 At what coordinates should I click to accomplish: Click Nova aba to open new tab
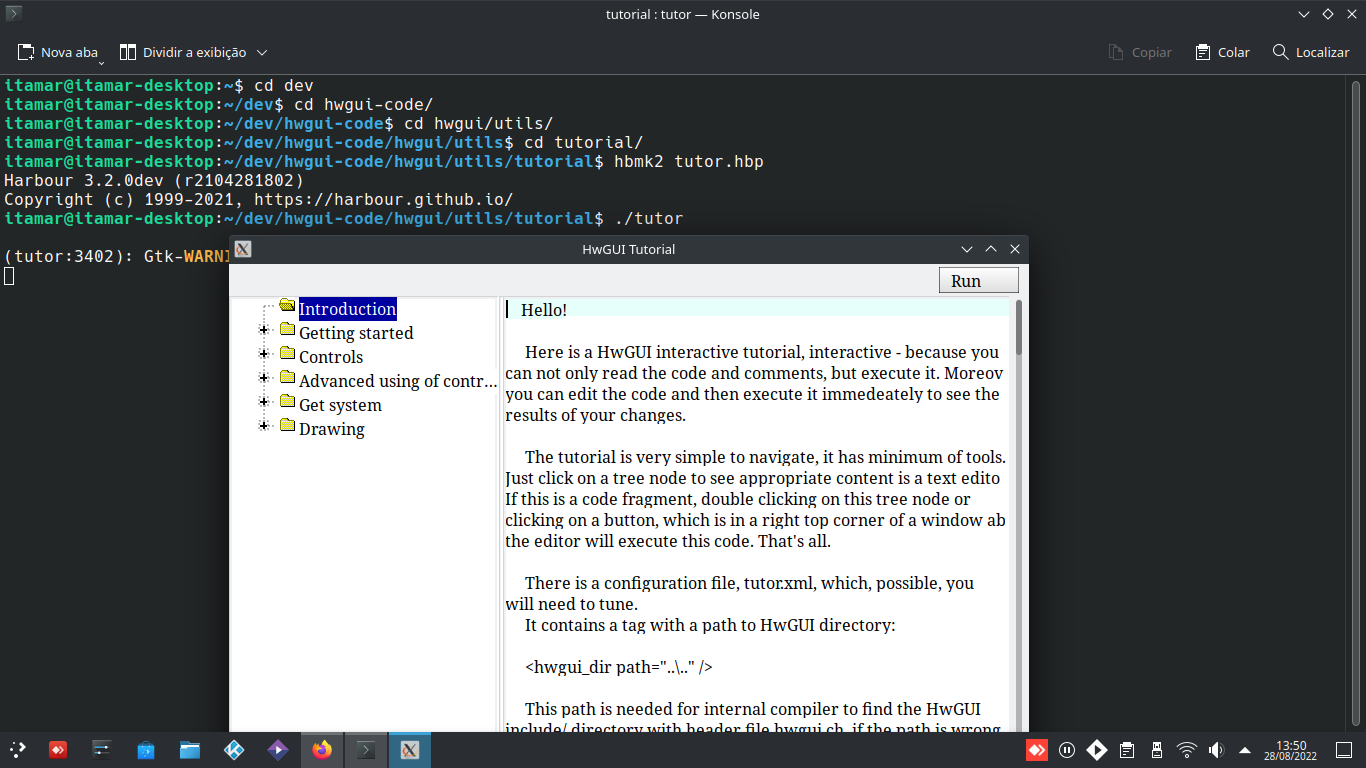point(59,52)
